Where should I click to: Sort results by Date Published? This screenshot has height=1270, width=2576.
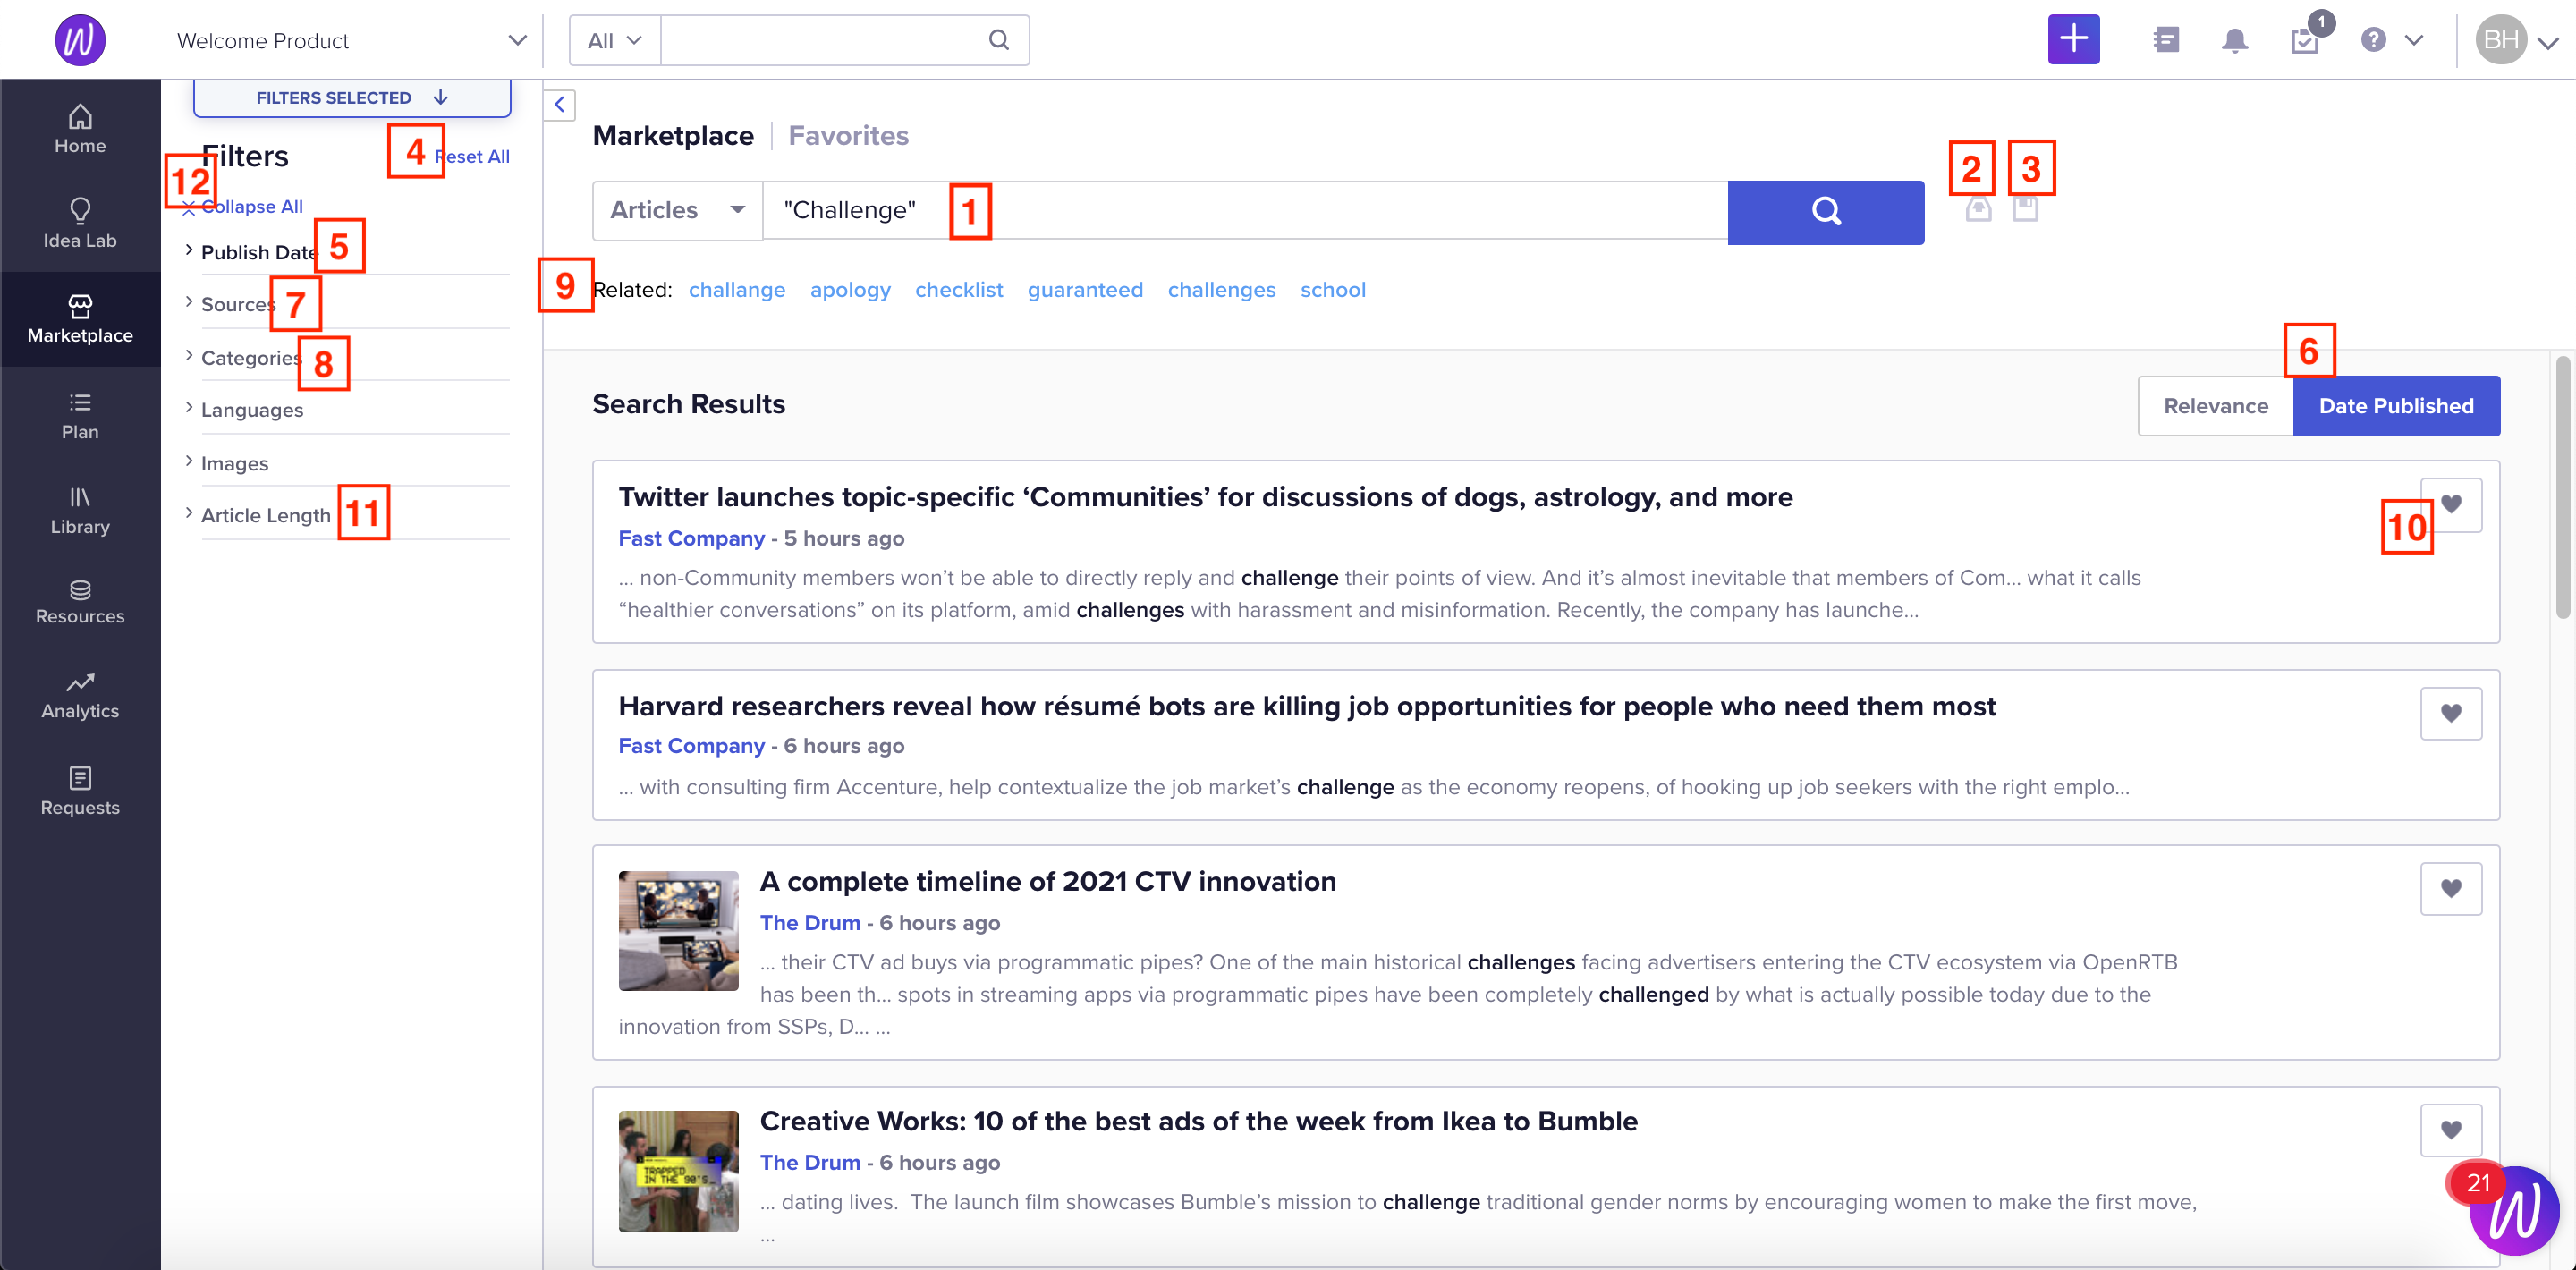[2396, 406]
